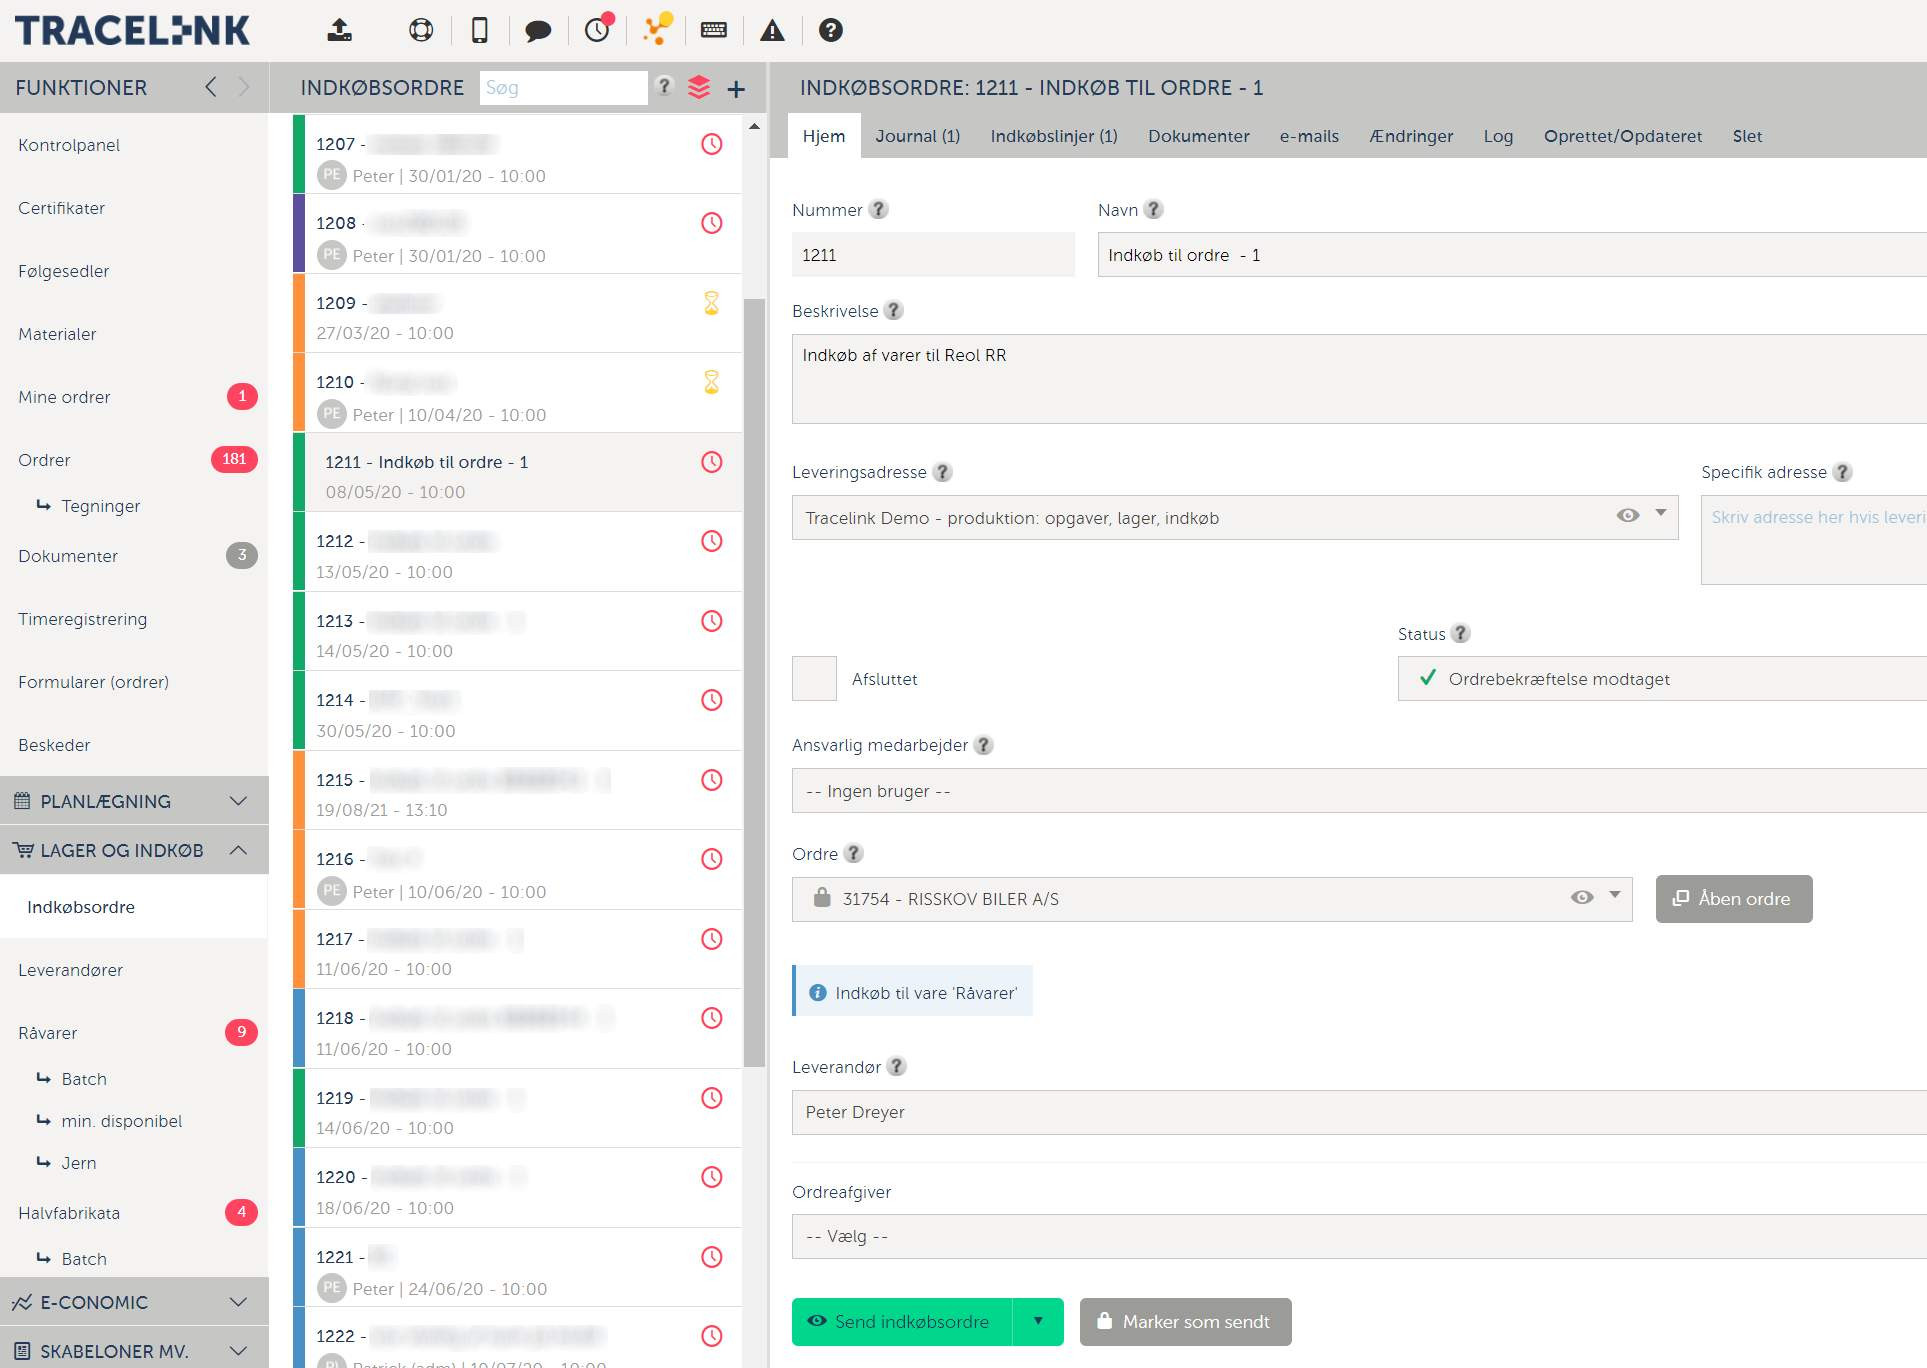1927x1368 pixels.
Task: Click the upload icon in top toolbar
Action: [340, 30]
